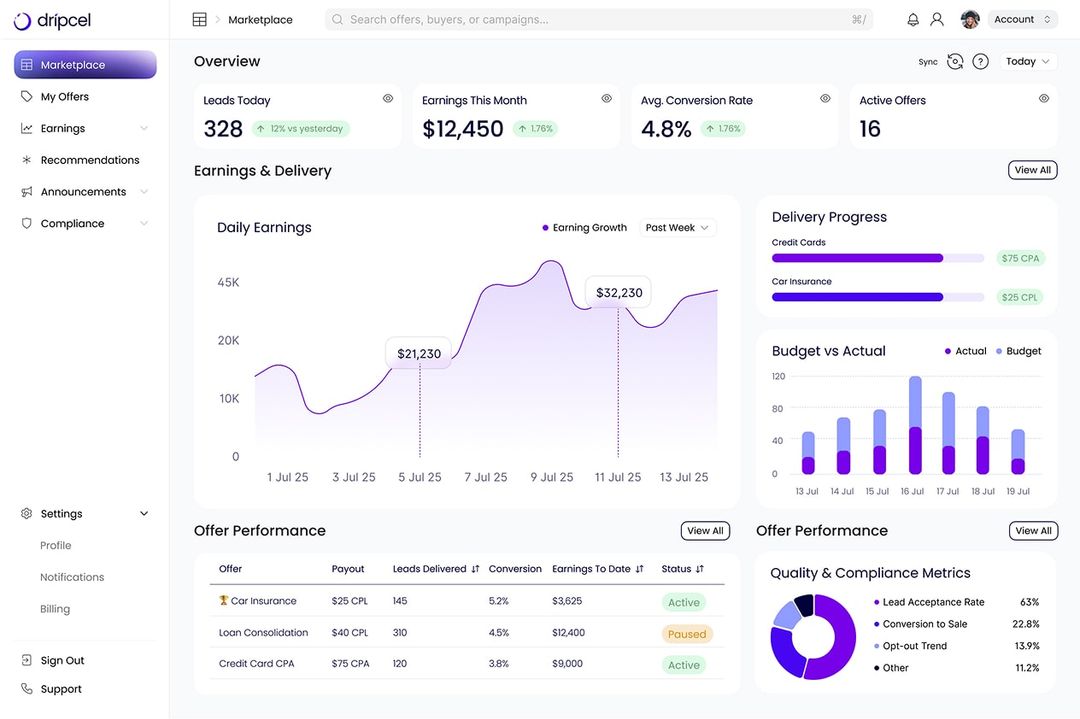The width and height of the screenshot is (1080, 719).
Task: Switch to the Billing settings section
Action: coord(55,608)
